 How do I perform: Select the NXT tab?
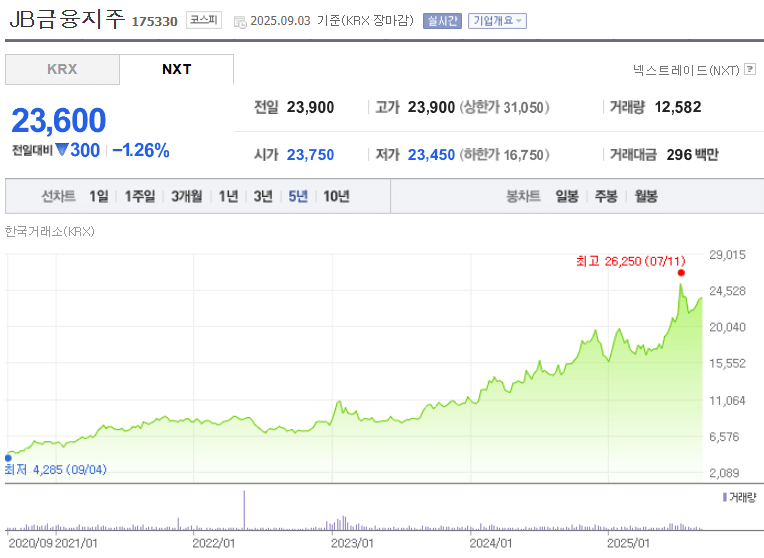176,69
